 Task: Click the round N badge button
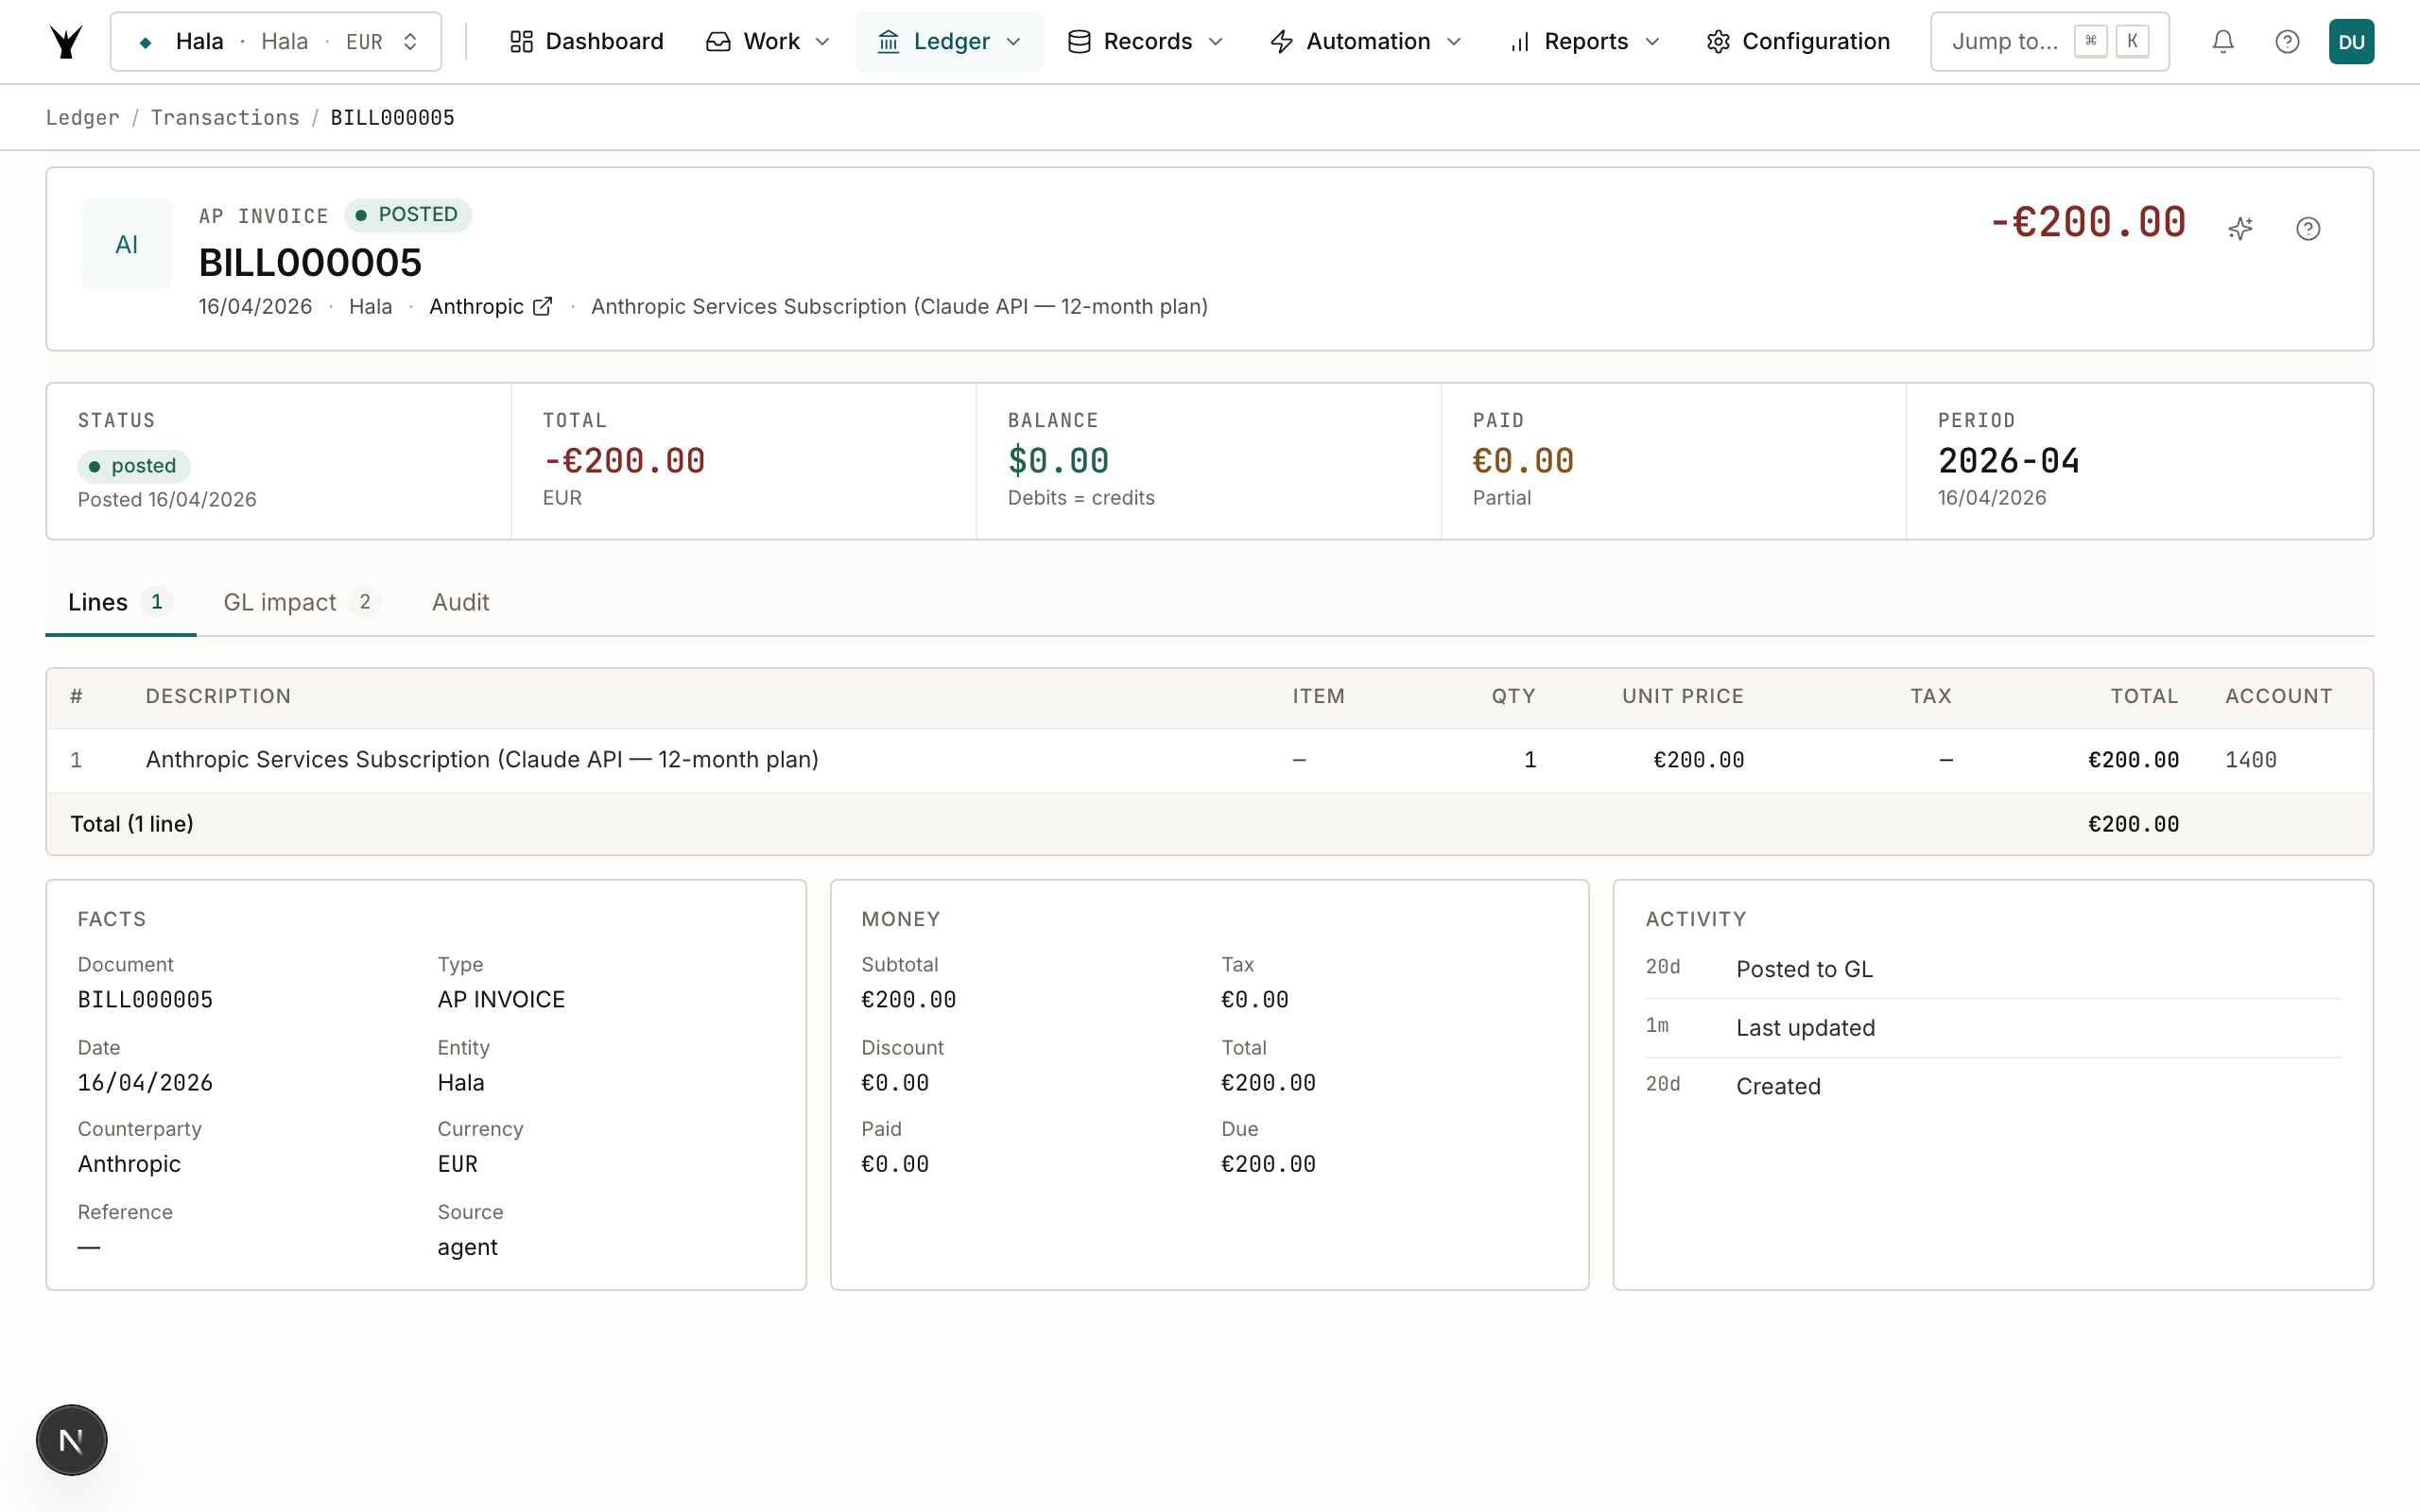tap(71, 1440)
